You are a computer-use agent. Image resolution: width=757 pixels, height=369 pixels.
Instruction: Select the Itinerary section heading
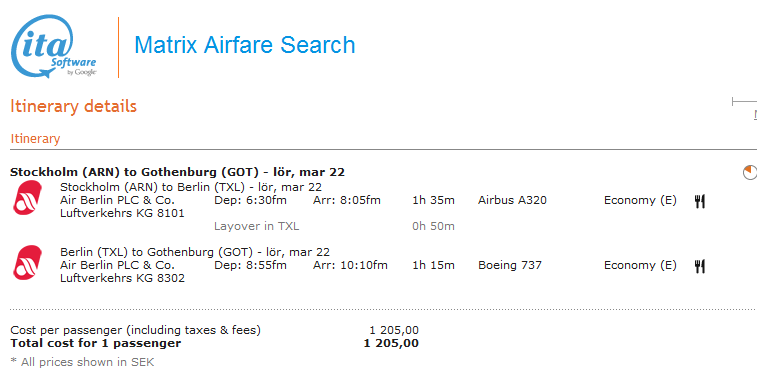[35, 139]
